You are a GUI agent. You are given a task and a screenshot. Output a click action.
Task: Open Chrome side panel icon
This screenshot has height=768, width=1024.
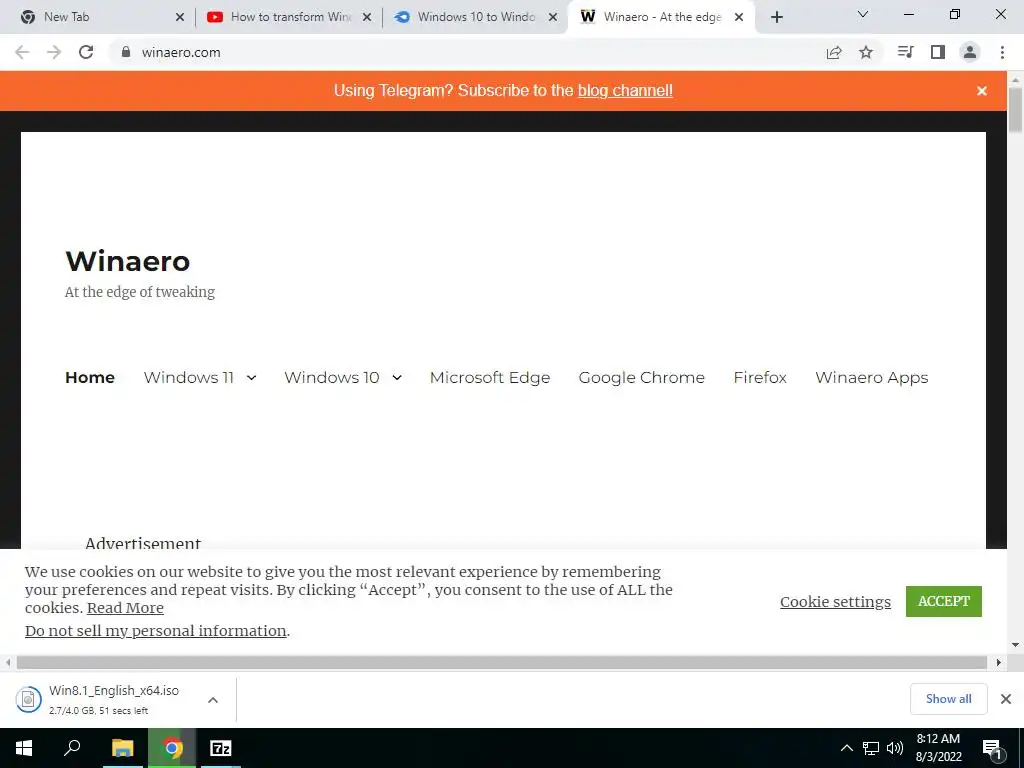938,52
